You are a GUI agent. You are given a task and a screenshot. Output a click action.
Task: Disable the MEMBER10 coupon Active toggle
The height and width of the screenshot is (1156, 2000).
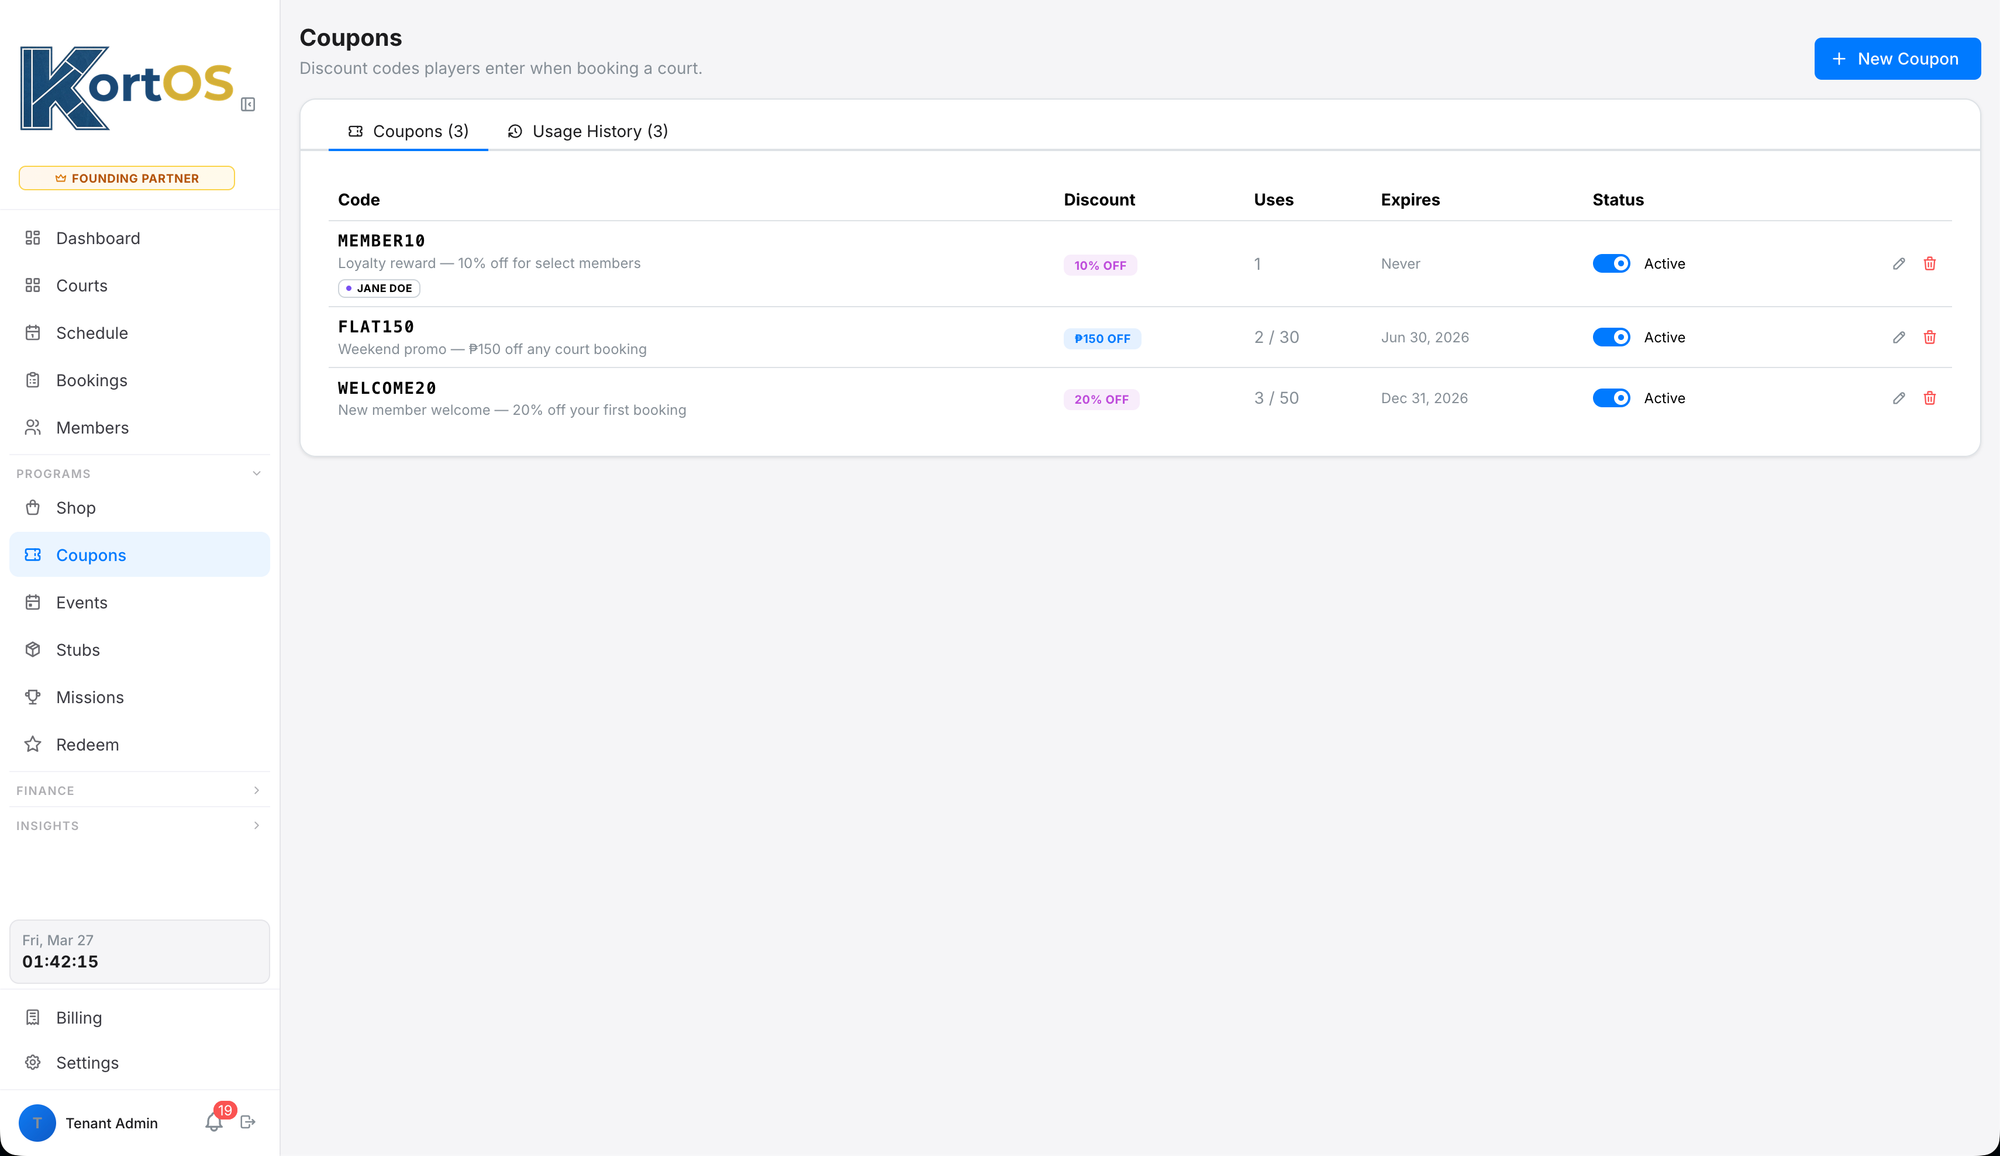pos(1611,264)
